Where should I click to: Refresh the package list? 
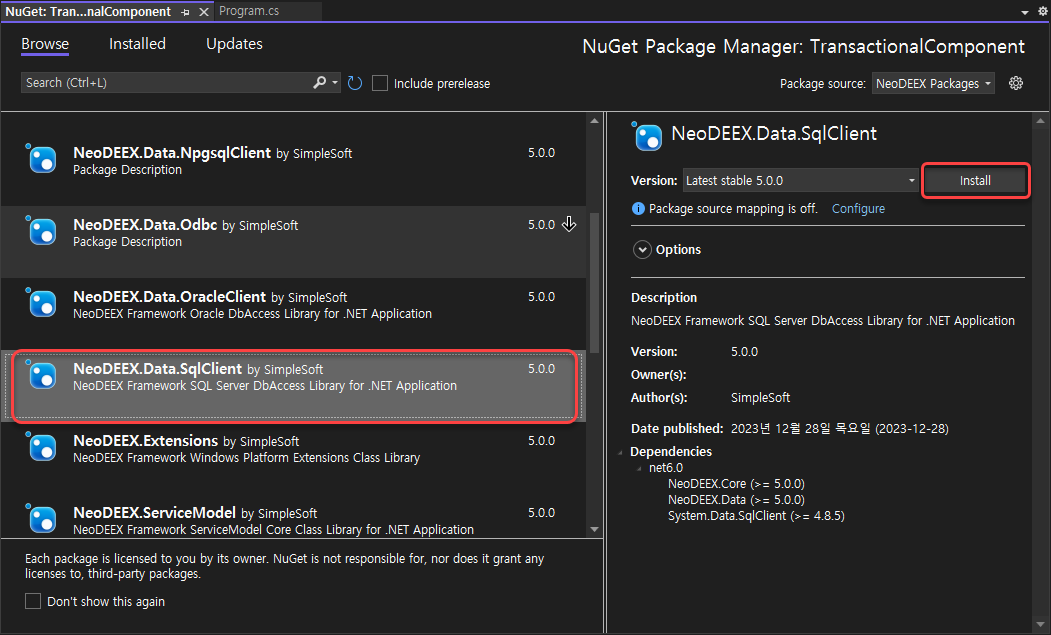click(x=355, y=83)
